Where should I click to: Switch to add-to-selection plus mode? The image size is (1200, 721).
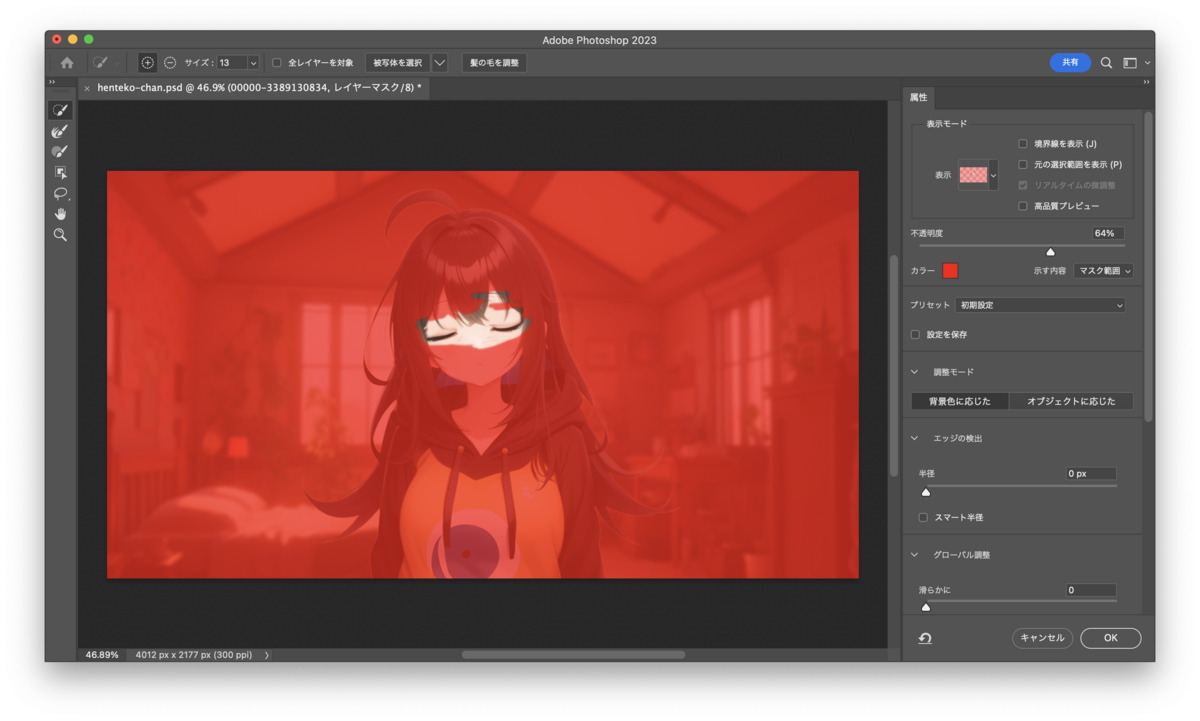click(x=147, y=63)
